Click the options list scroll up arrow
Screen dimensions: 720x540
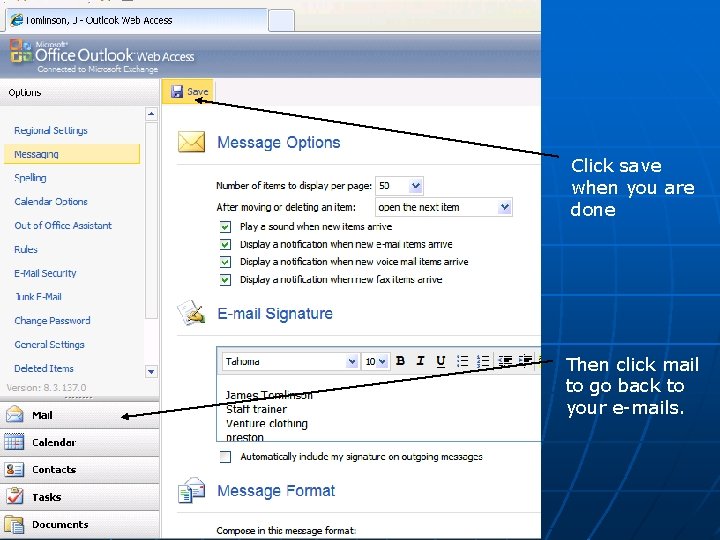point(151,114)
